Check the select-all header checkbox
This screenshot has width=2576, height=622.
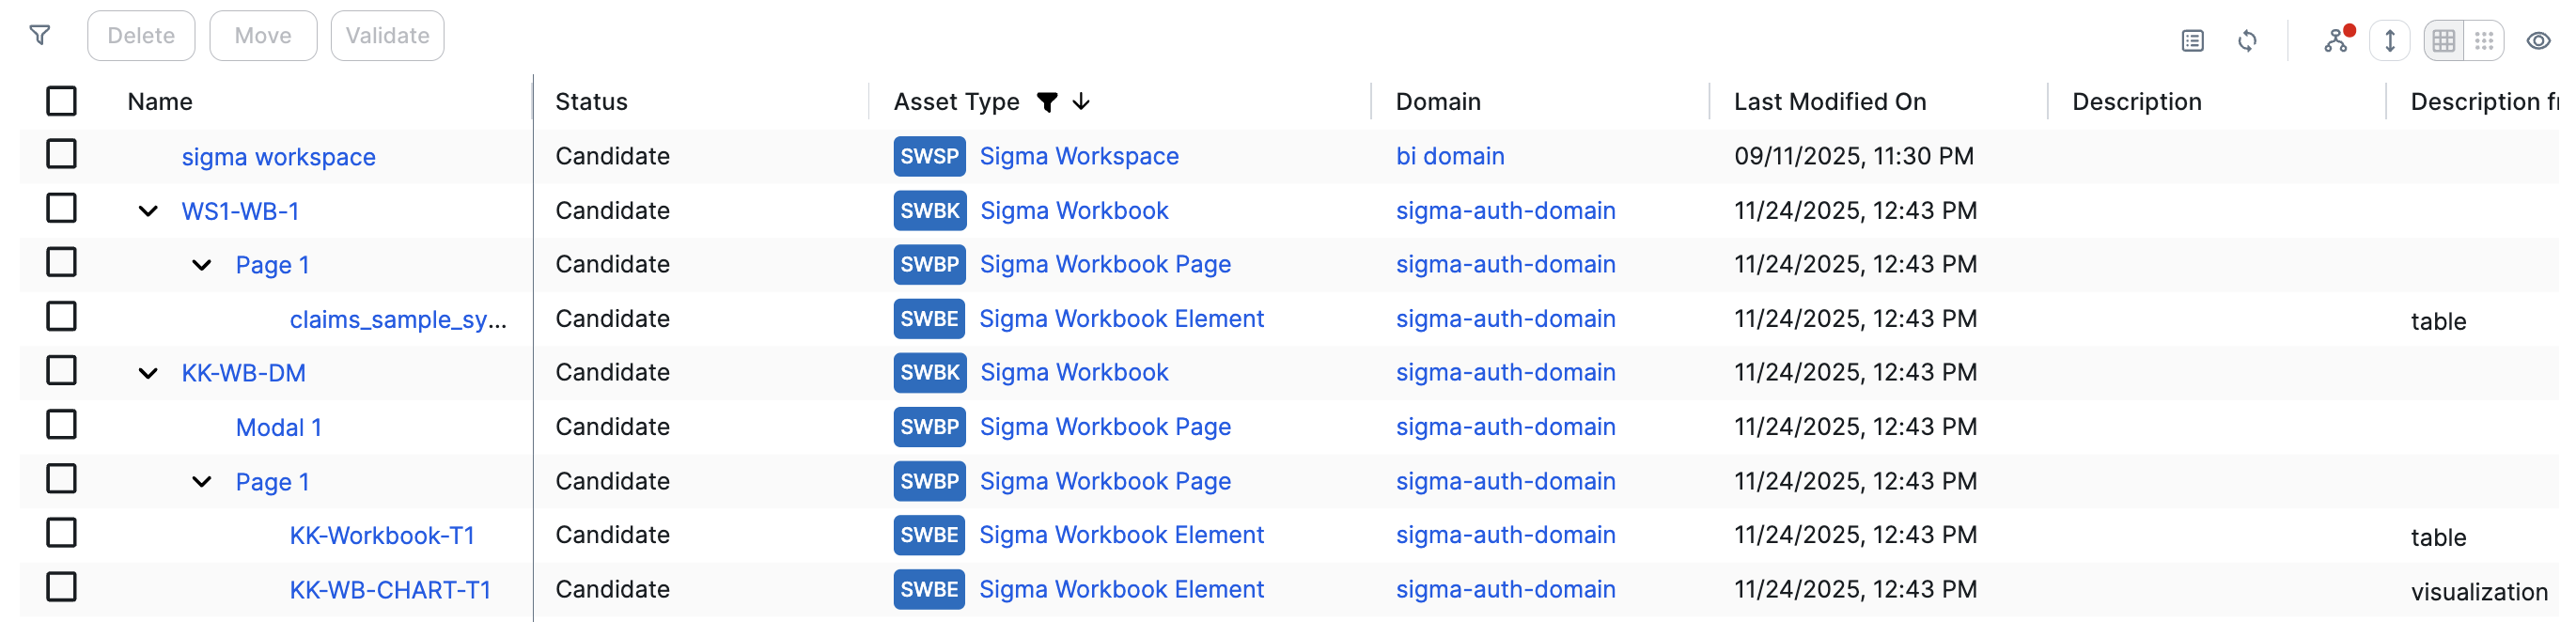click(62, 101)
